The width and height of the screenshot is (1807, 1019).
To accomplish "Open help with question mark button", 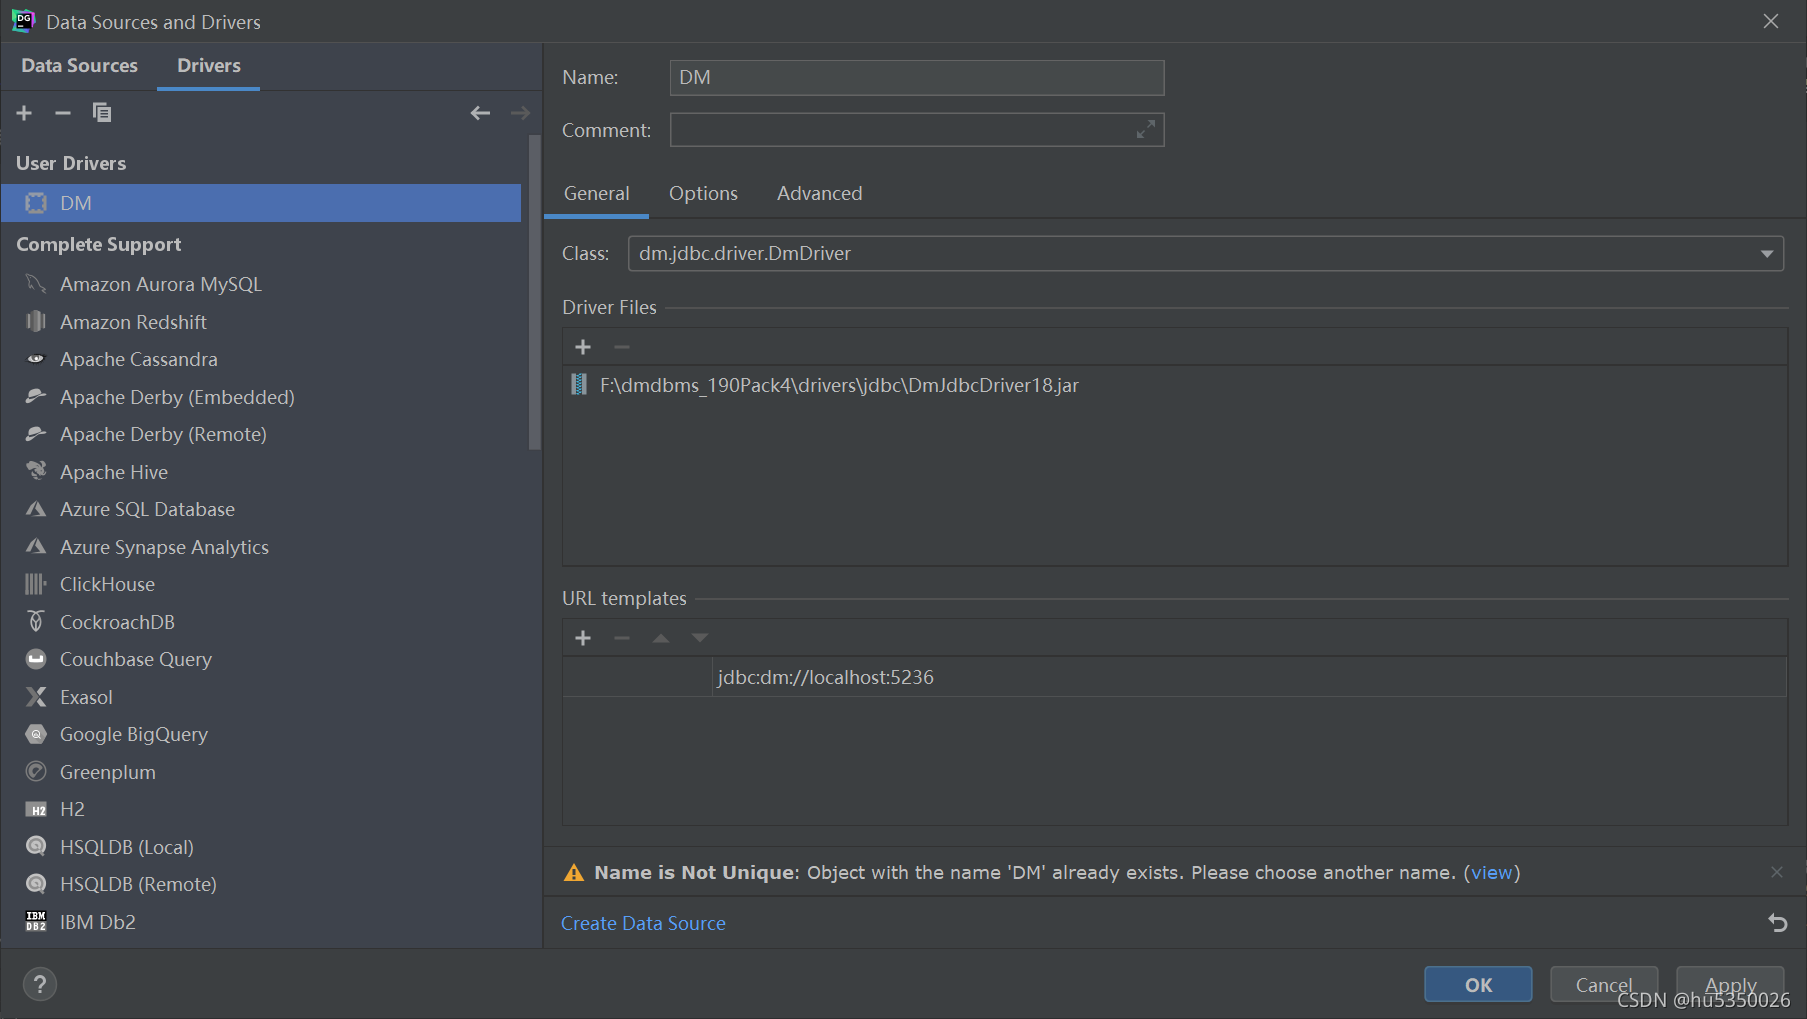I will [40, 985].
